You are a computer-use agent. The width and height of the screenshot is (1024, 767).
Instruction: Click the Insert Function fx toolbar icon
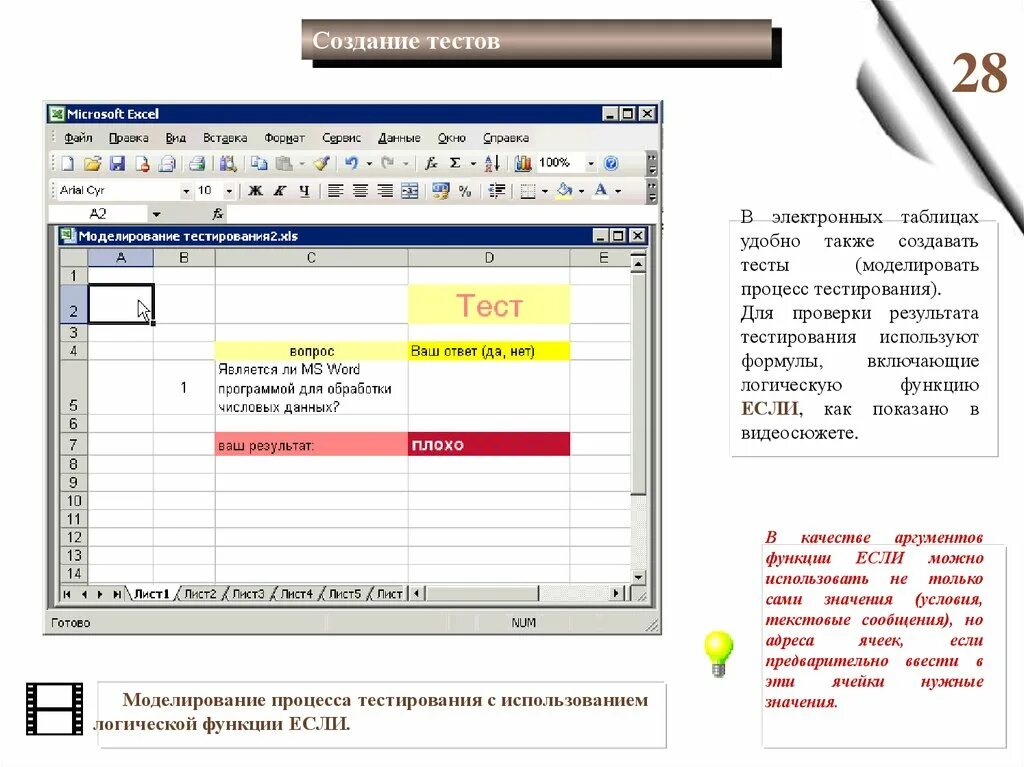[431, 163]
